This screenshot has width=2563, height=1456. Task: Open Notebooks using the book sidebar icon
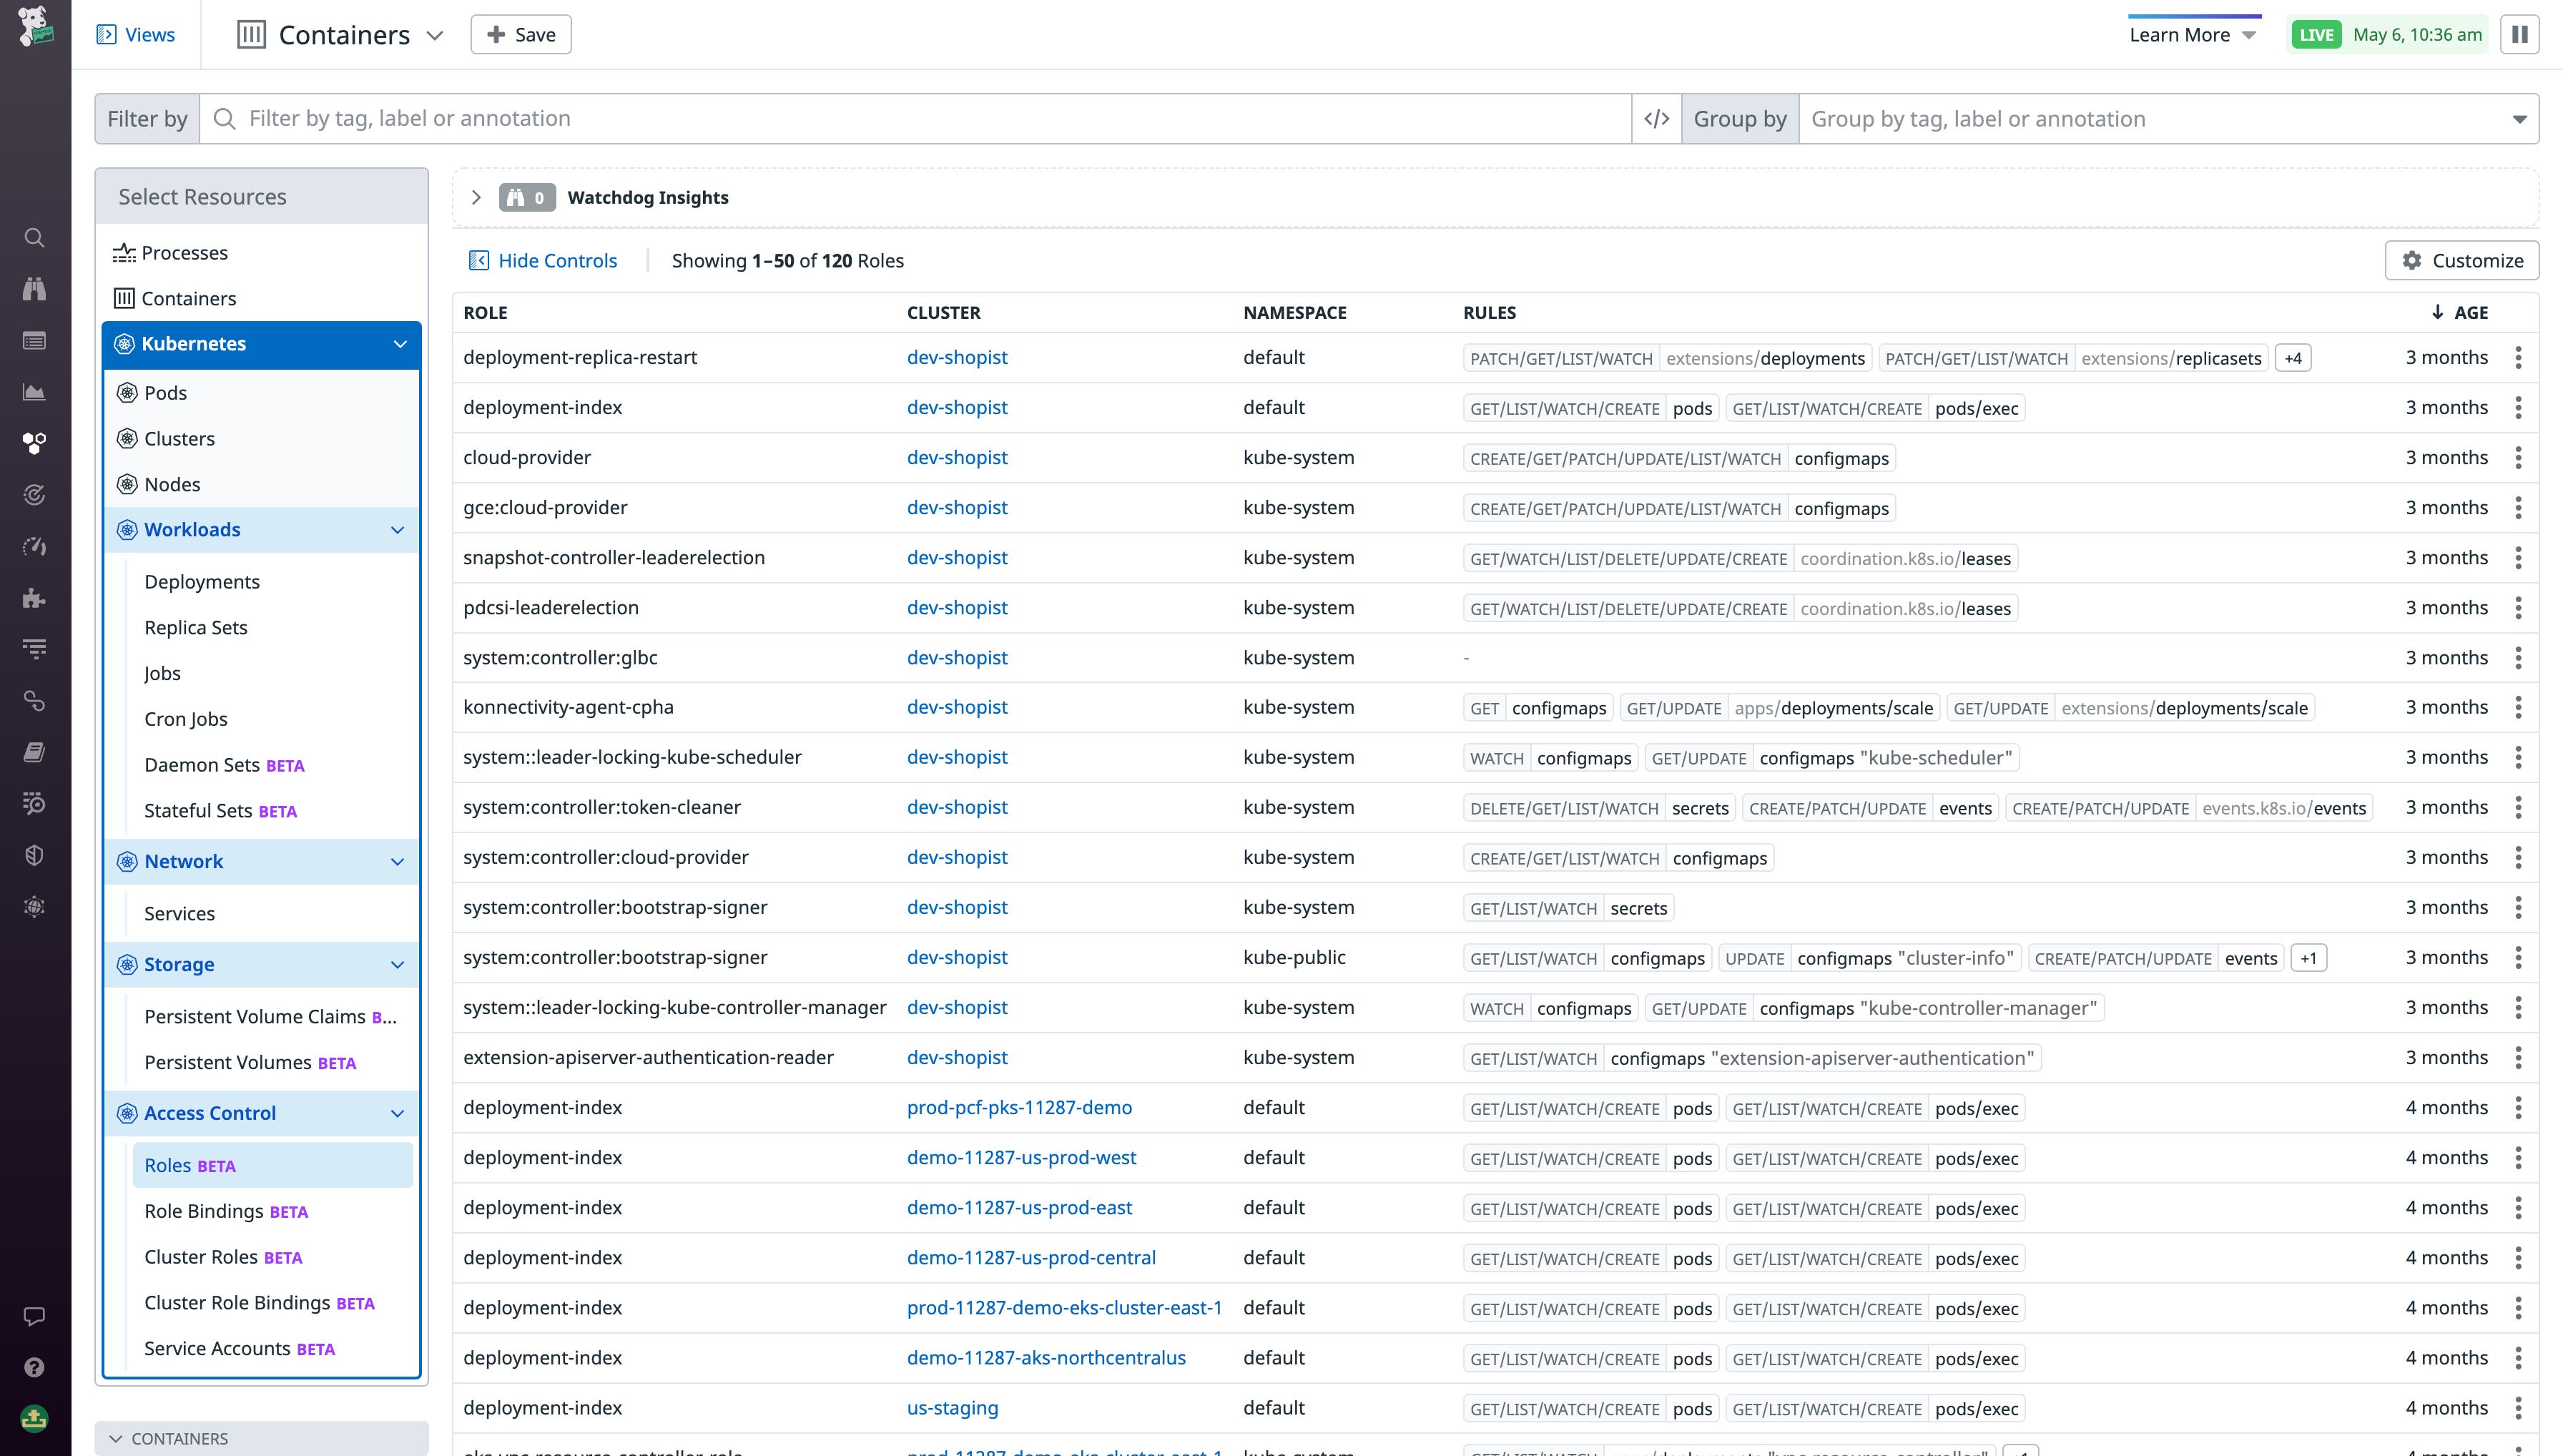[35, 752]
